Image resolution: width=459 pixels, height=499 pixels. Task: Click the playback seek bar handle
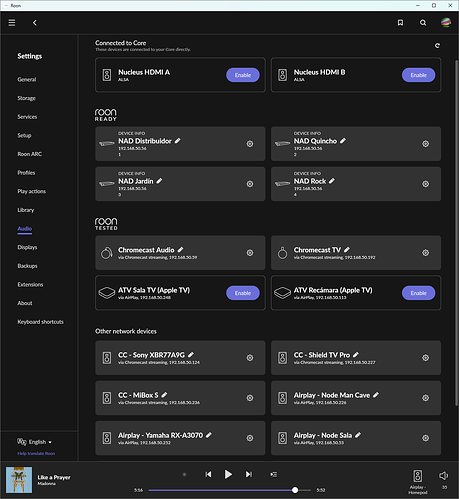click(295, 490)
